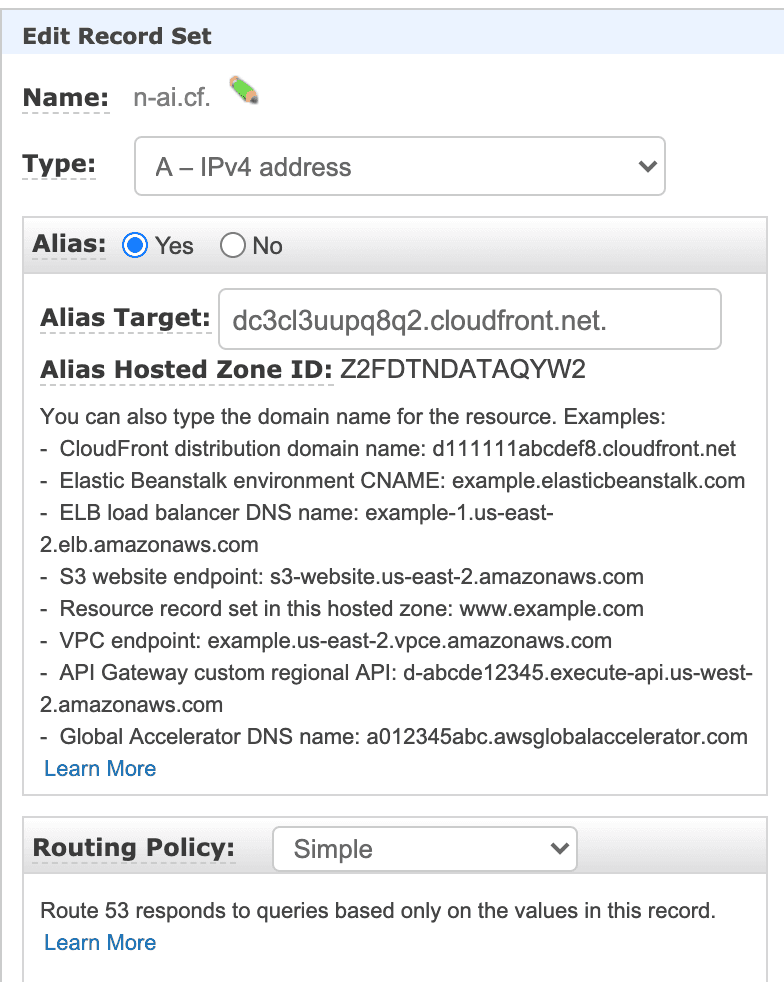Click the Alias Hosted Zone ID label
Image resolution: width=784 pixels, height=982 pixels.
[x=186, y=370]
